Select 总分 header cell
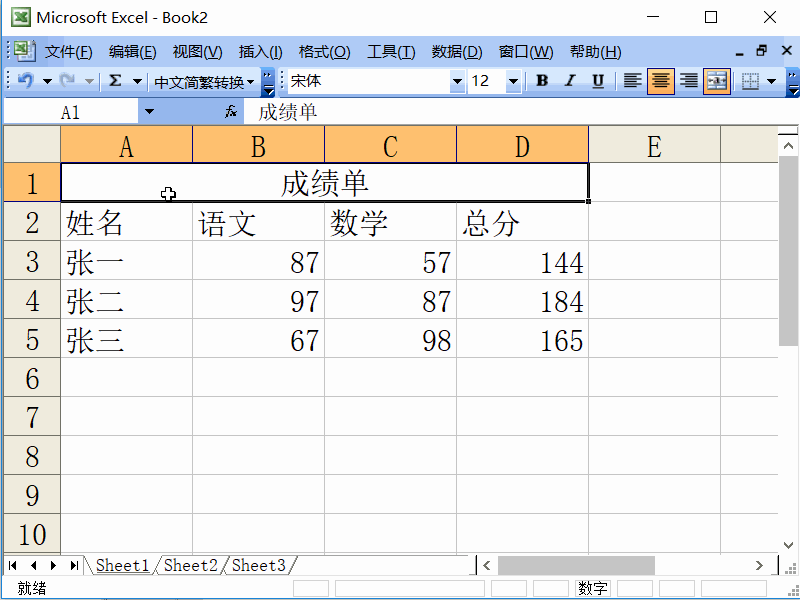This screenshot has height=600, width=800. click(x=522, y=221)
